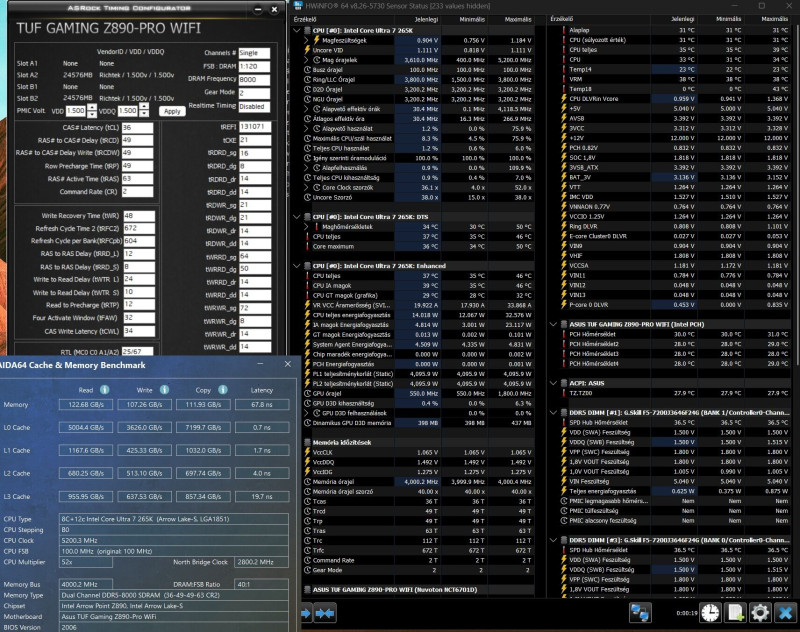Expand the Core Clock szorzók row

point(306,187)
